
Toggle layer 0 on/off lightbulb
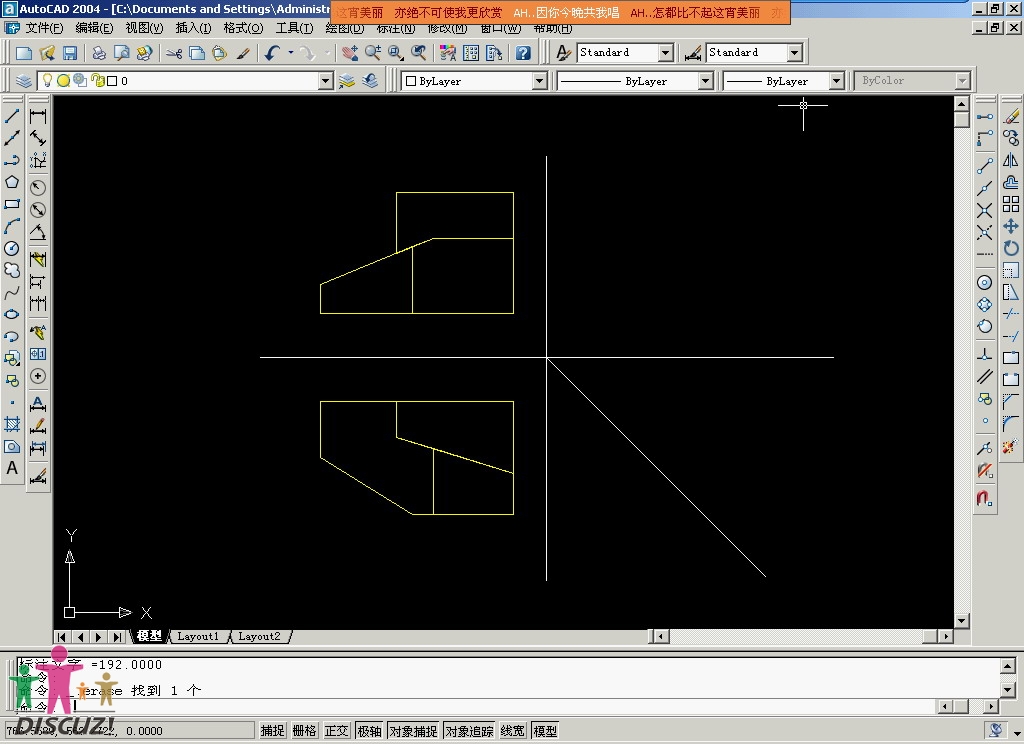pos(47,80)
